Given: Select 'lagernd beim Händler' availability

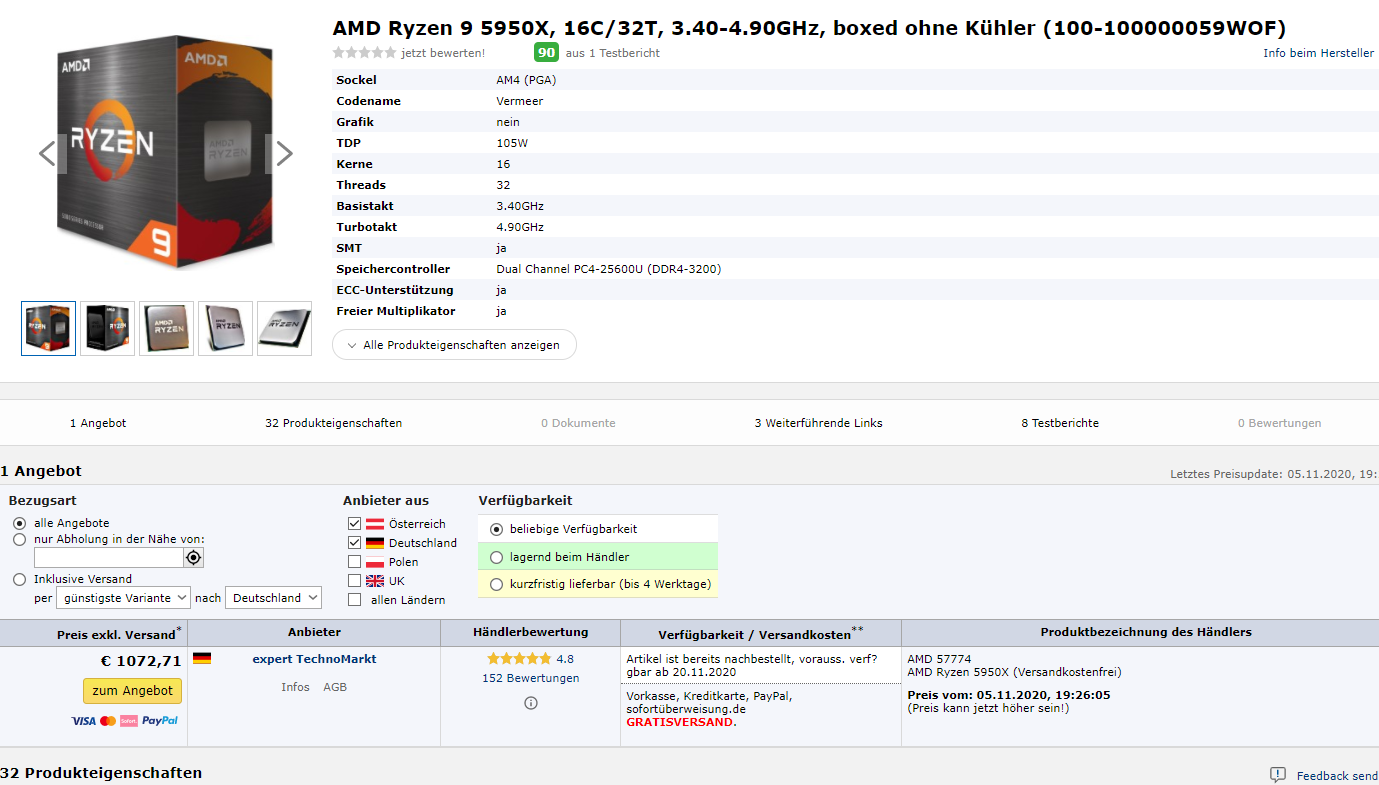Looking at the screenshot, I should [x=496, y=557].
